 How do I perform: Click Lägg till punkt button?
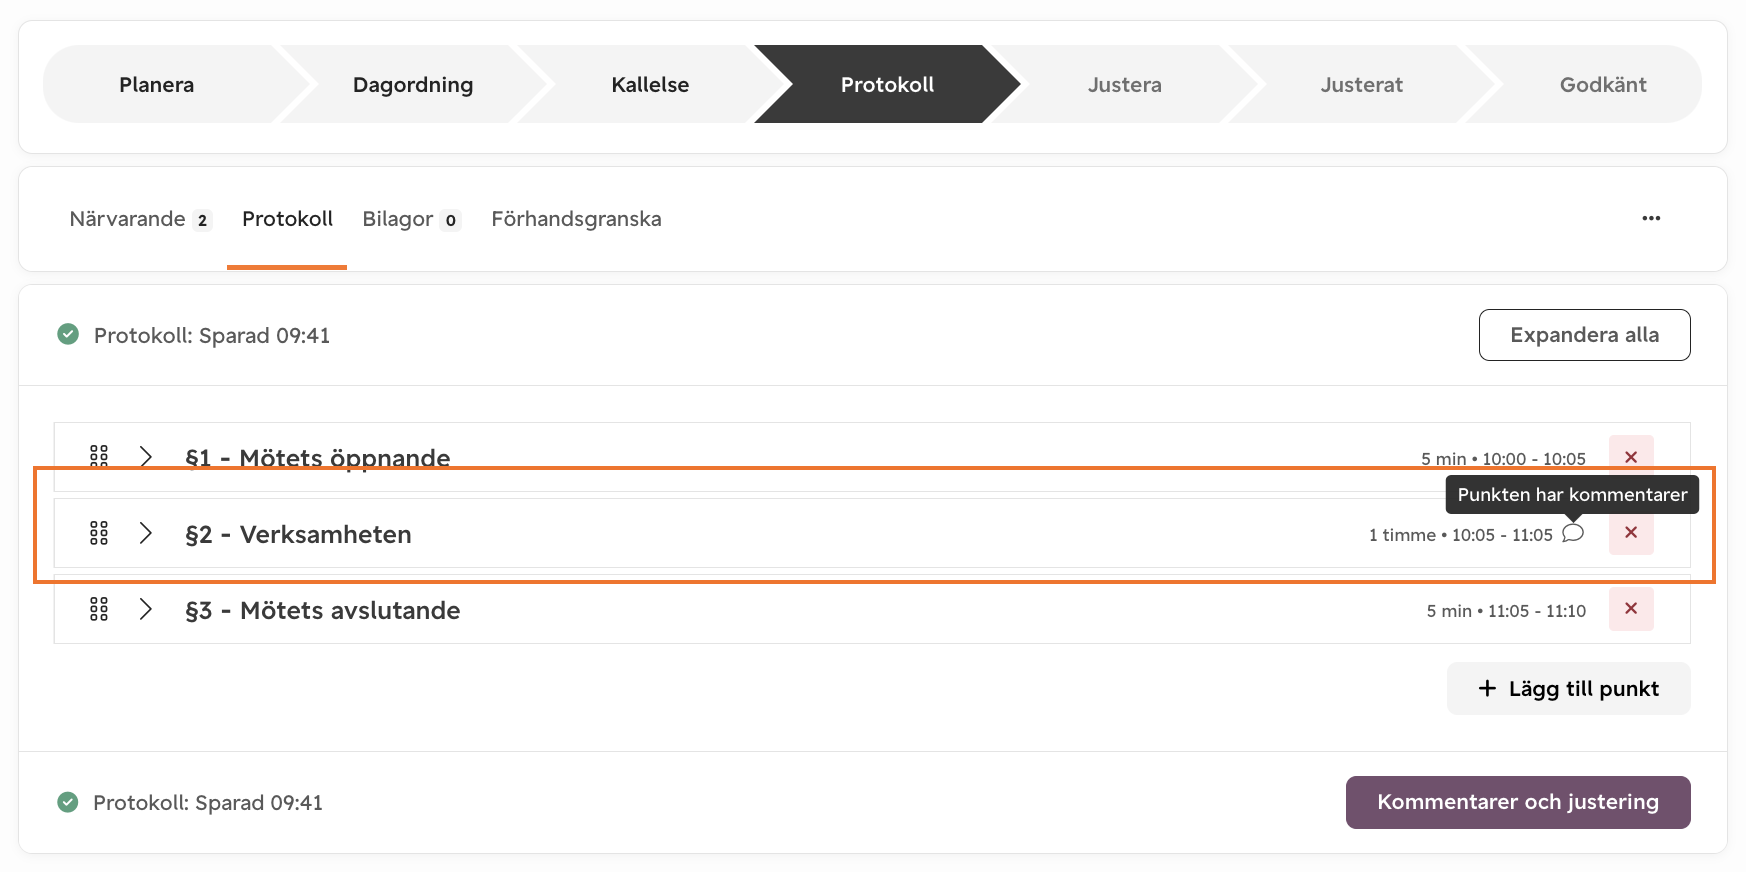tap(1569, 688)
